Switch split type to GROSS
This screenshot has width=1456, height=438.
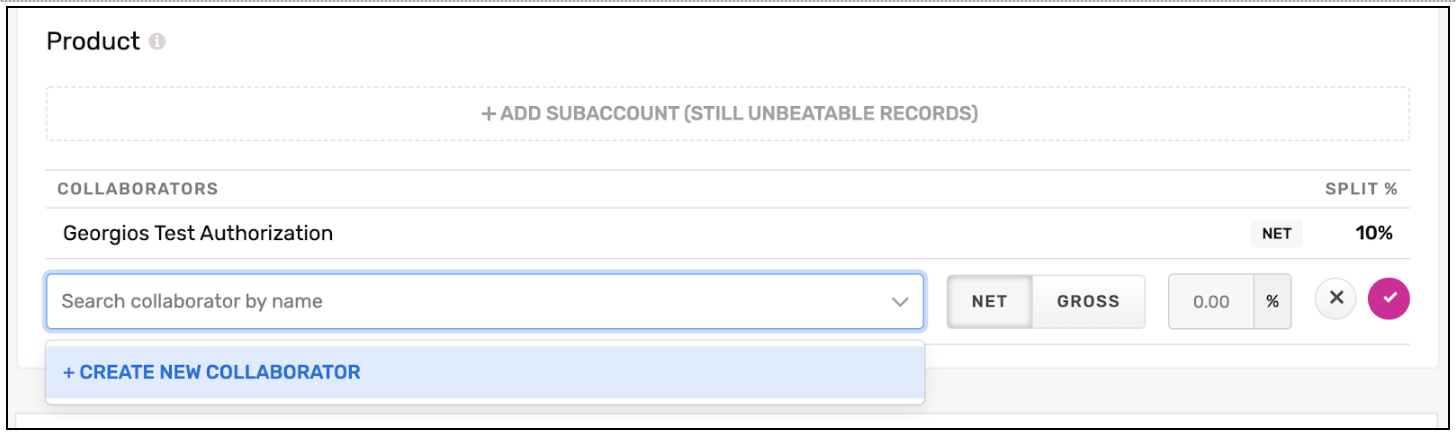[1088, 301]
